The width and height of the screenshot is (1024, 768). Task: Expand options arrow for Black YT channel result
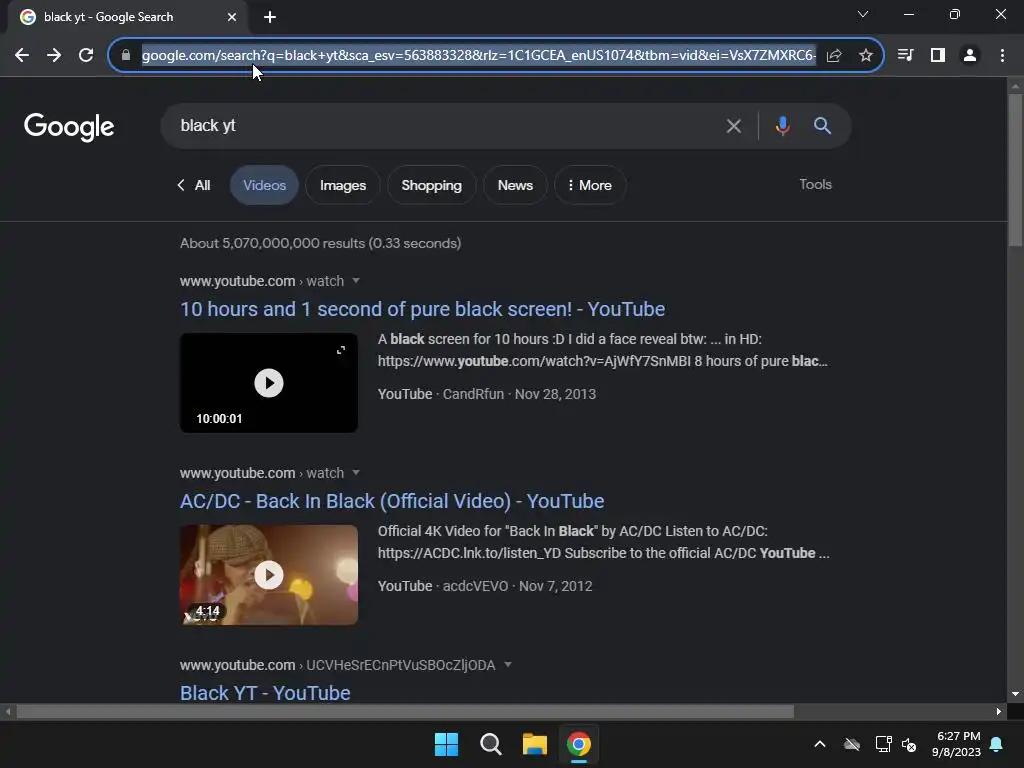pos(507,665)
